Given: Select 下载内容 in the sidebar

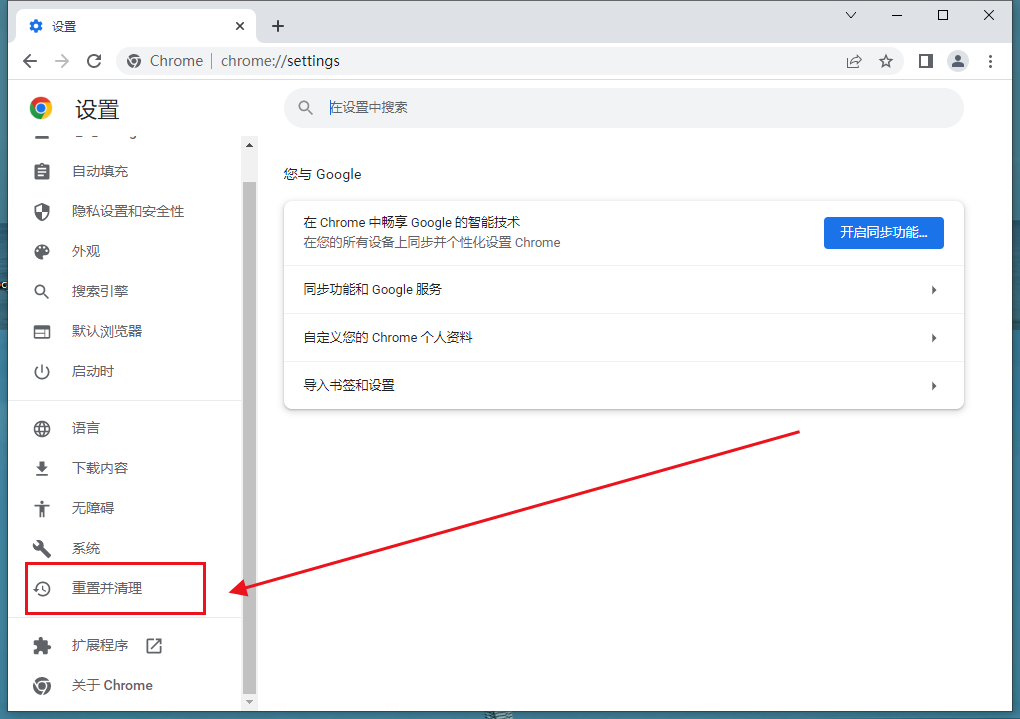Looking at the screenshot, I should point(124,468).
